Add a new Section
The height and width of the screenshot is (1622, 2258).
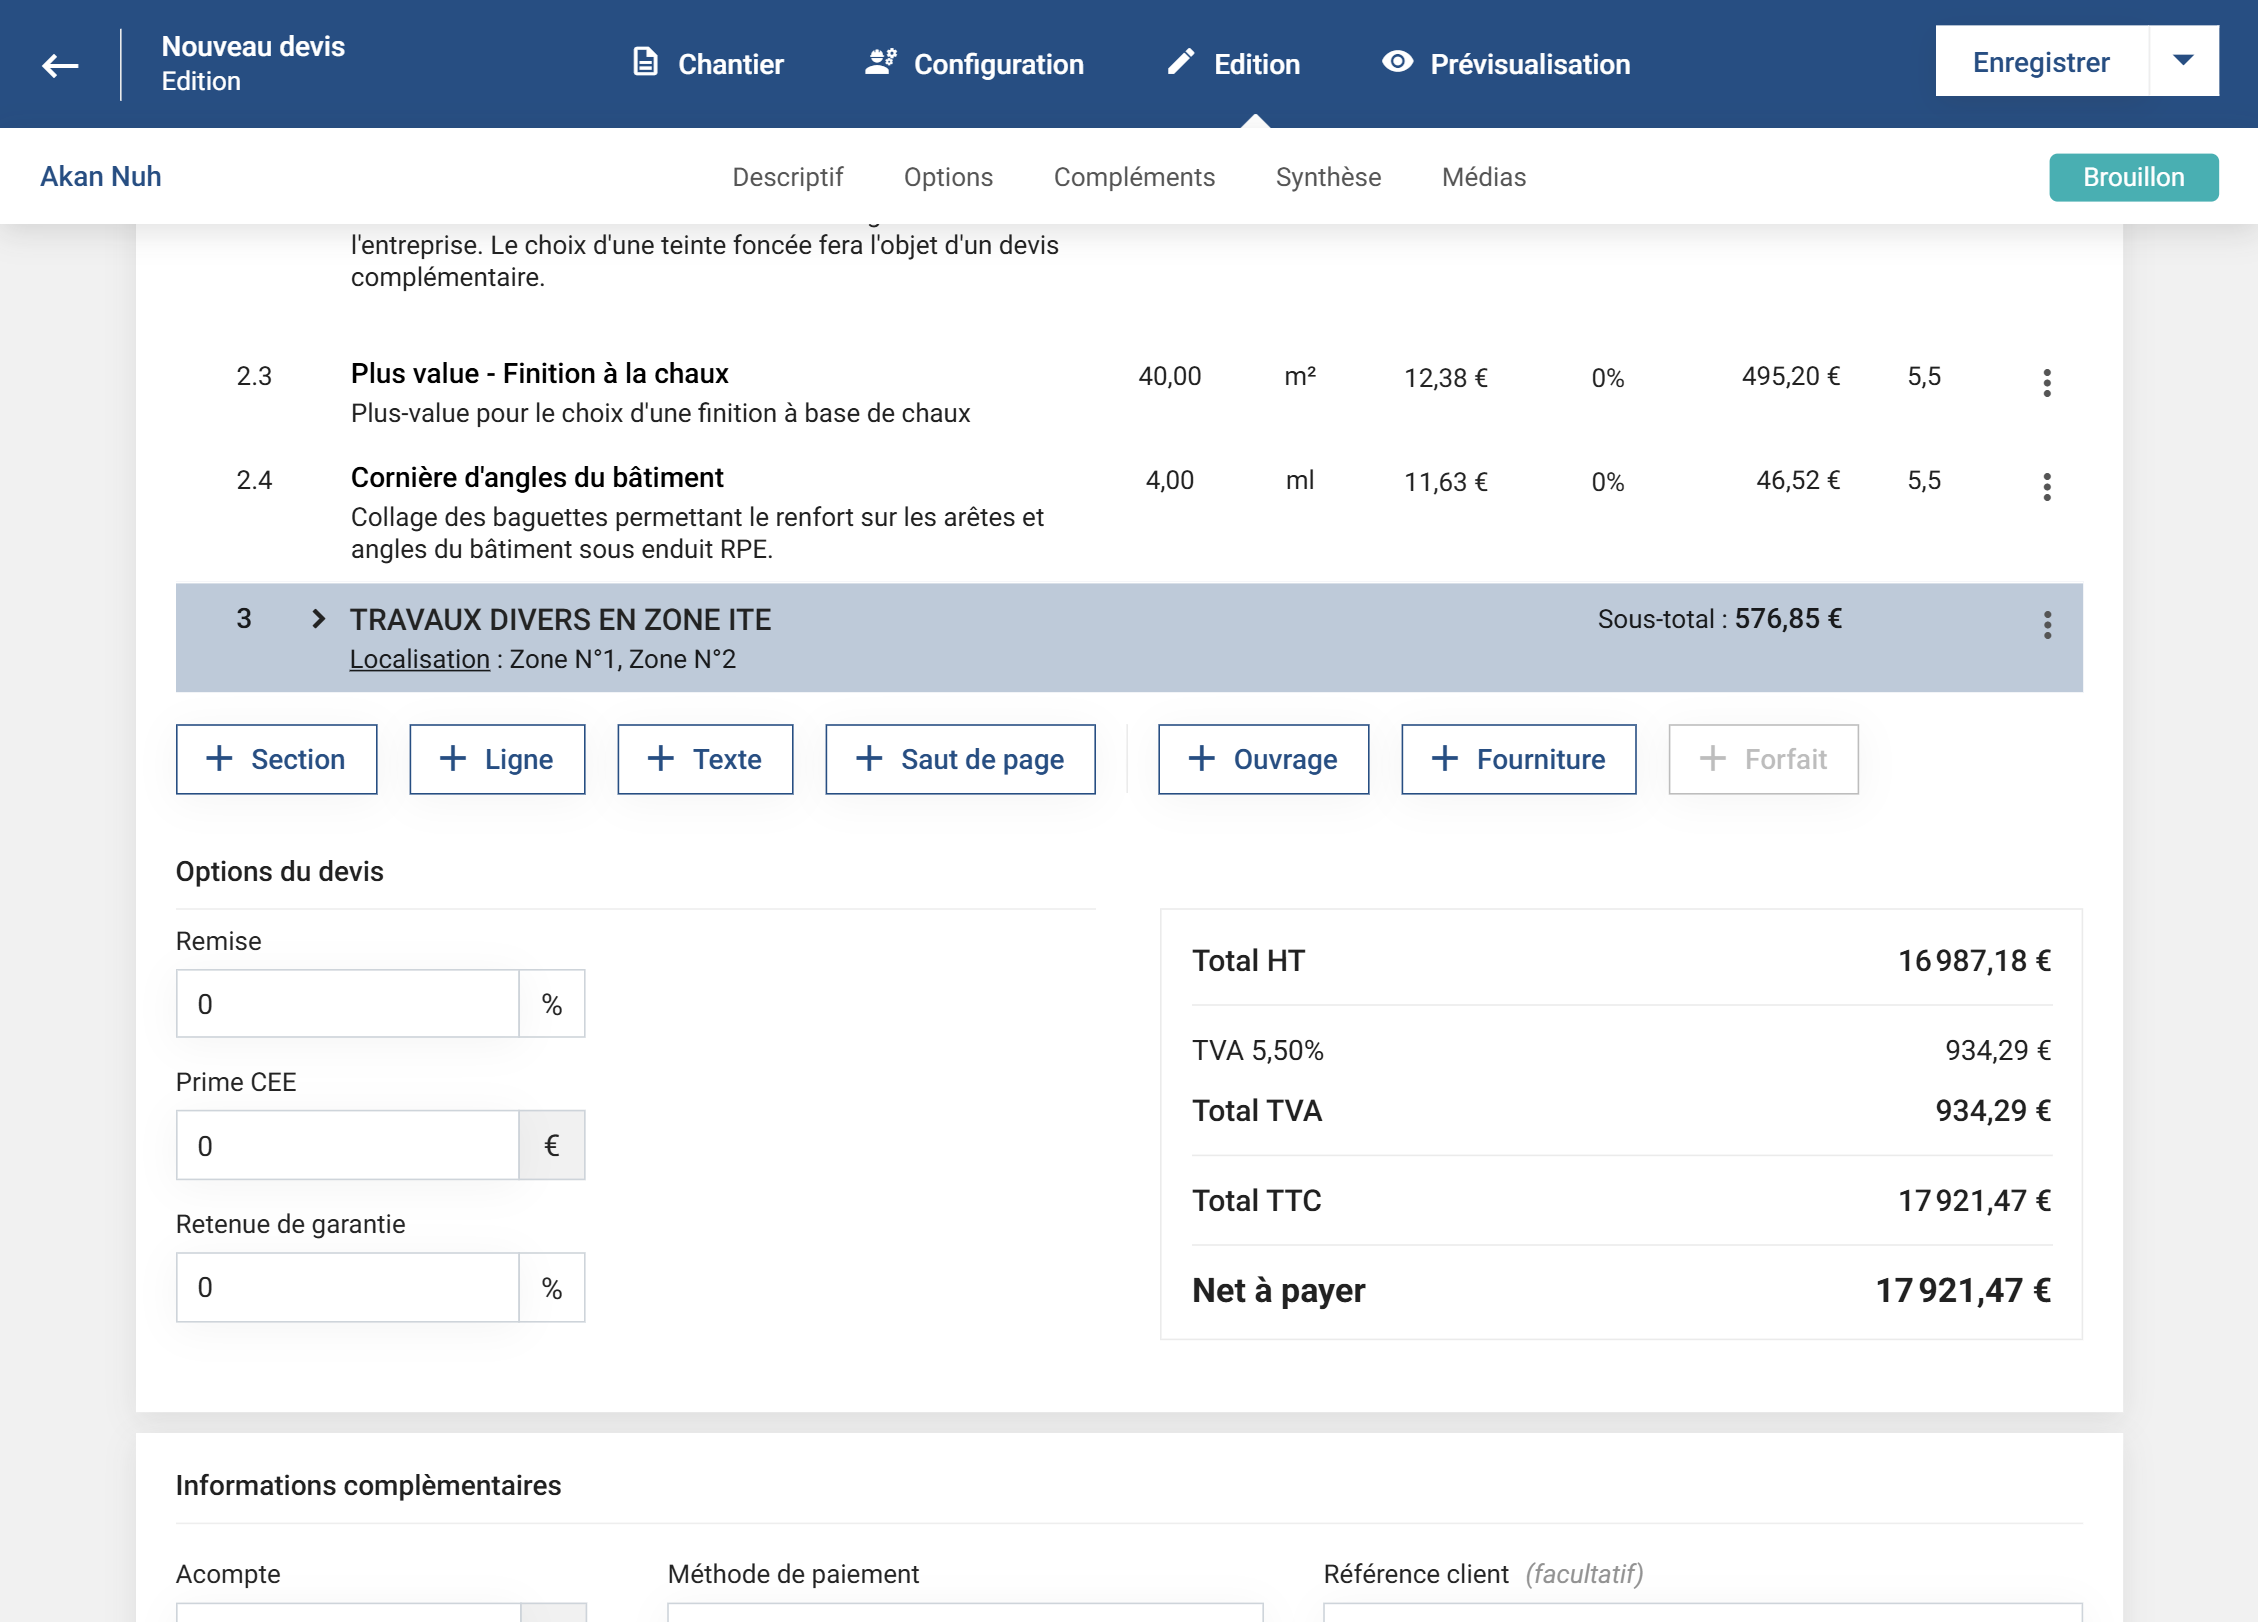coord(276,759)
